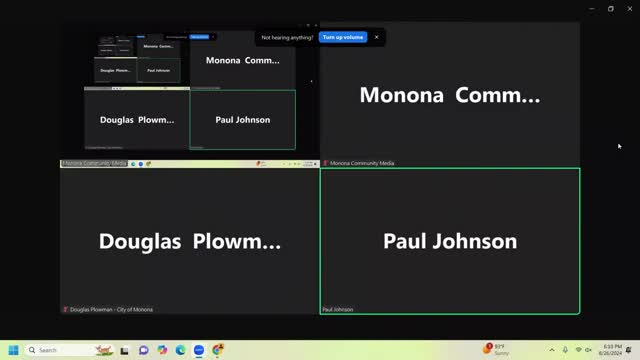Viewport: 640px width, 360px height.
Task: Select the Douglas Plowman video tile
Action: [x=190, y=241]
